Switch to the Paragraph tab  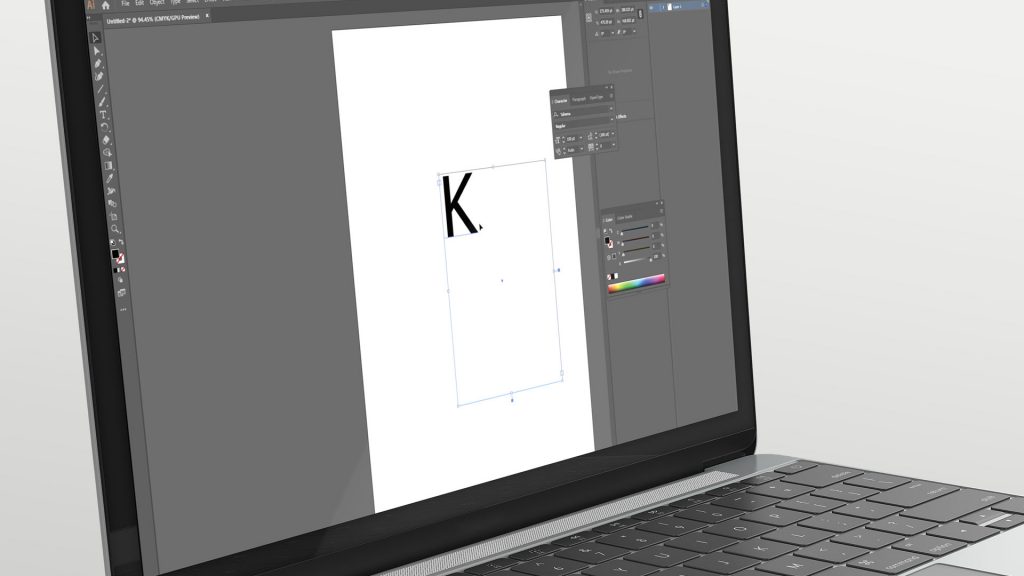coord(578,98)
